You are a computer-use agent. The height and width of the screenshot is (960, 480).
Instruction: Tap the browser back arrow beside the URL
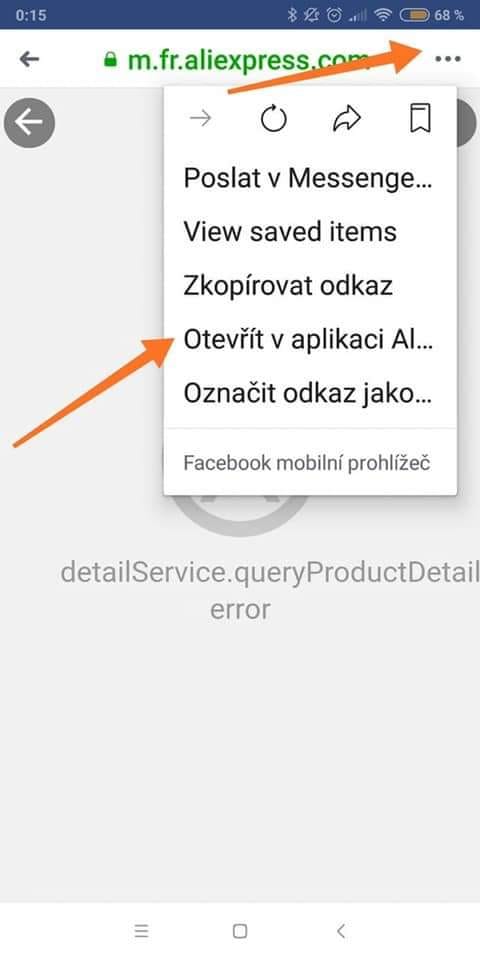29,59
